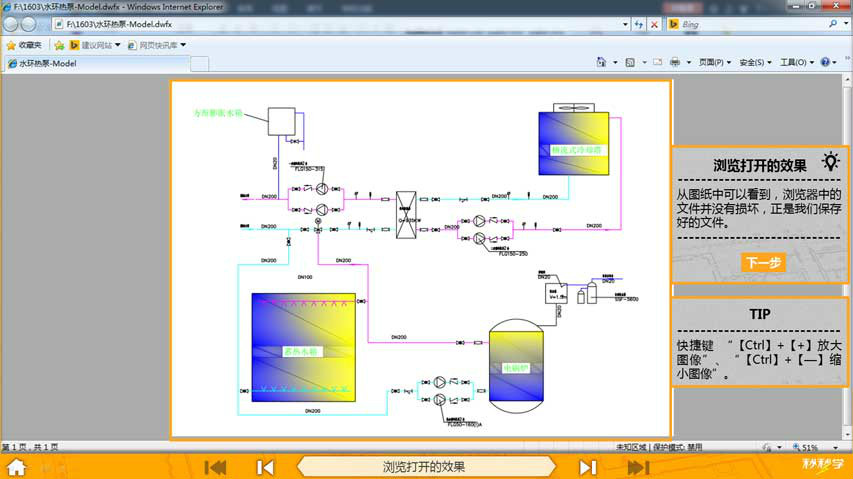Open the 工具(O) menu

(x=796, y=63)
